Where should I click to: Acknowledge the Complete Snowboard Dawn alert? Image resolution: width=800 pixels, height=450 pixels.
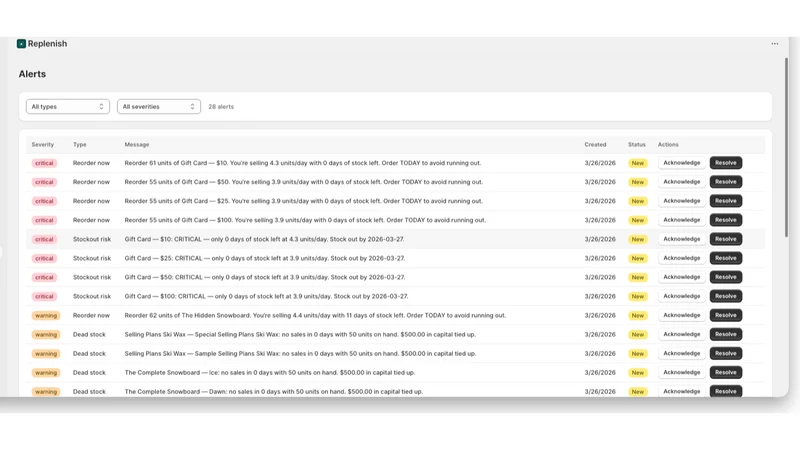682,391
